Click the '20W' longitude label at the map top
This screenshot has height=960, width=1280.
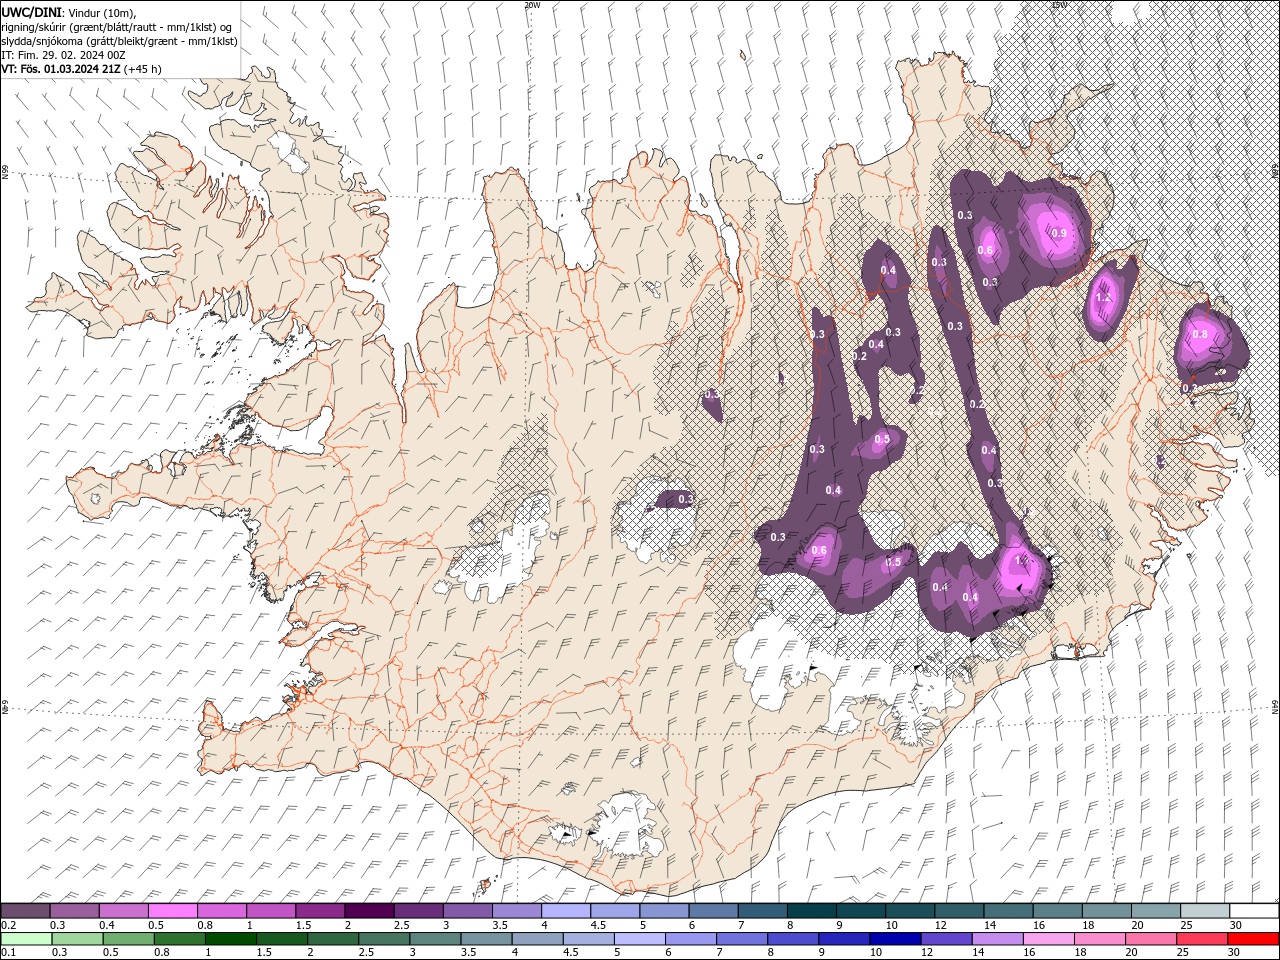pyautogui.click(x=532, y=5)
